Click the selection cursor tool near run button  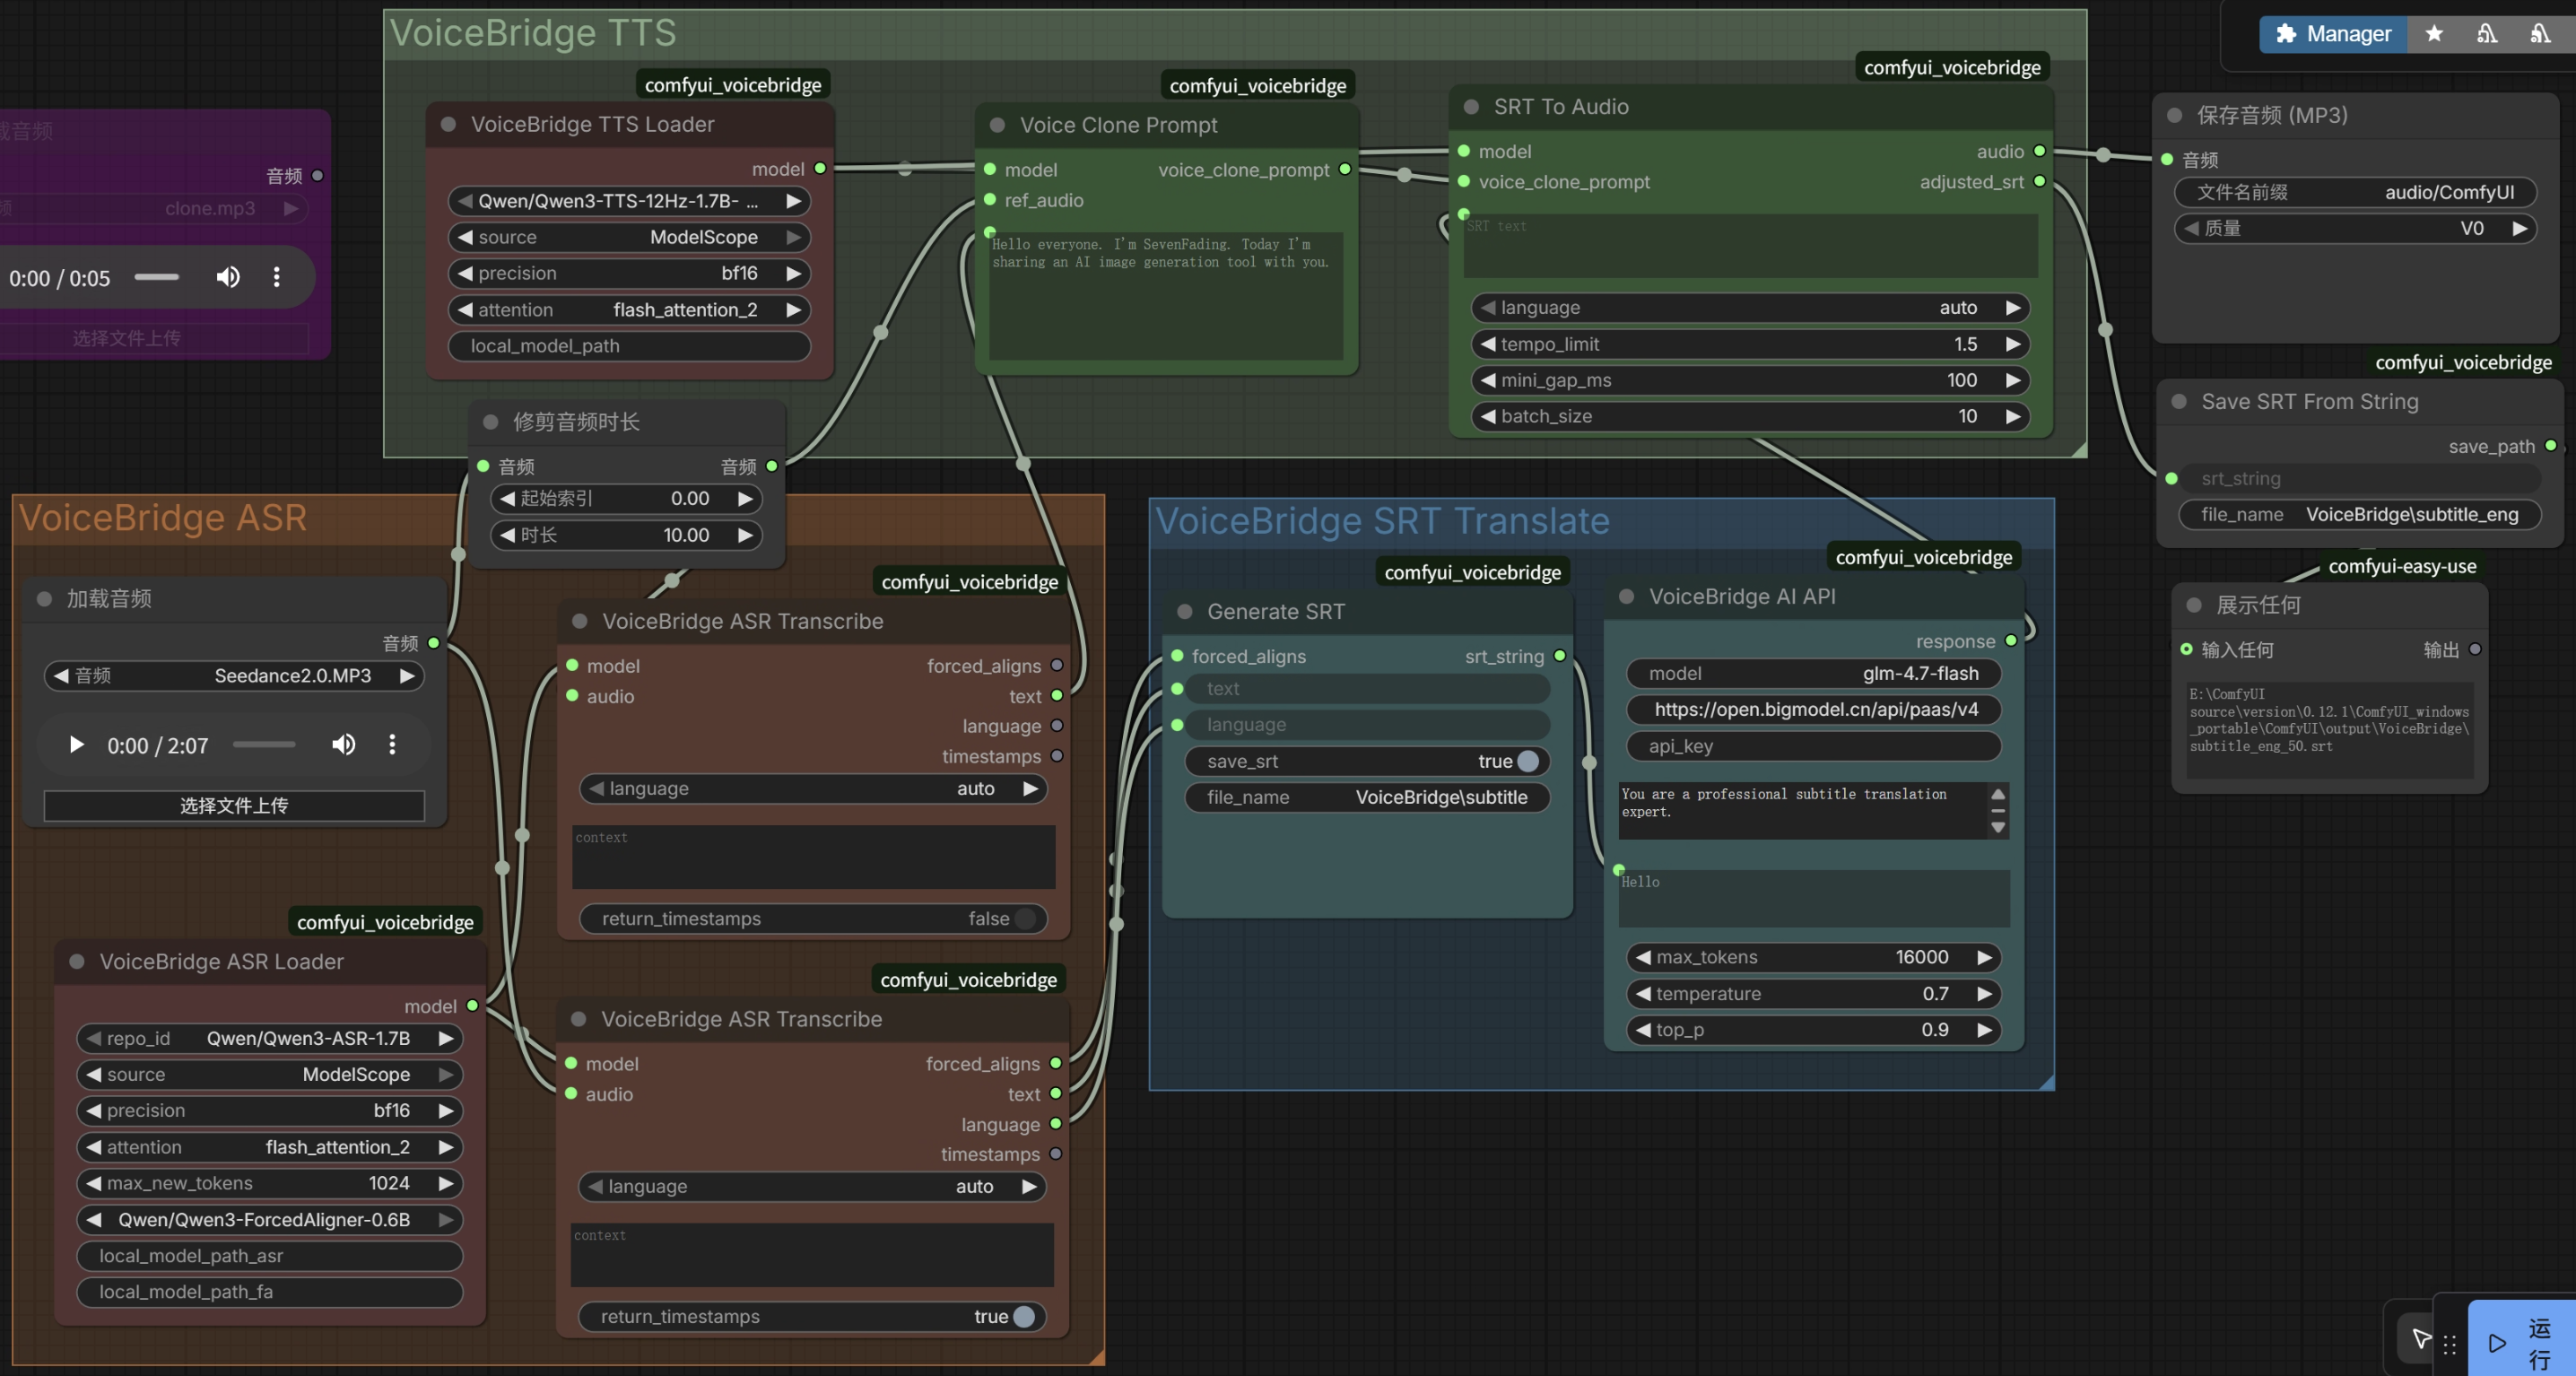pyautogui.click(x=2421, y=1338)
